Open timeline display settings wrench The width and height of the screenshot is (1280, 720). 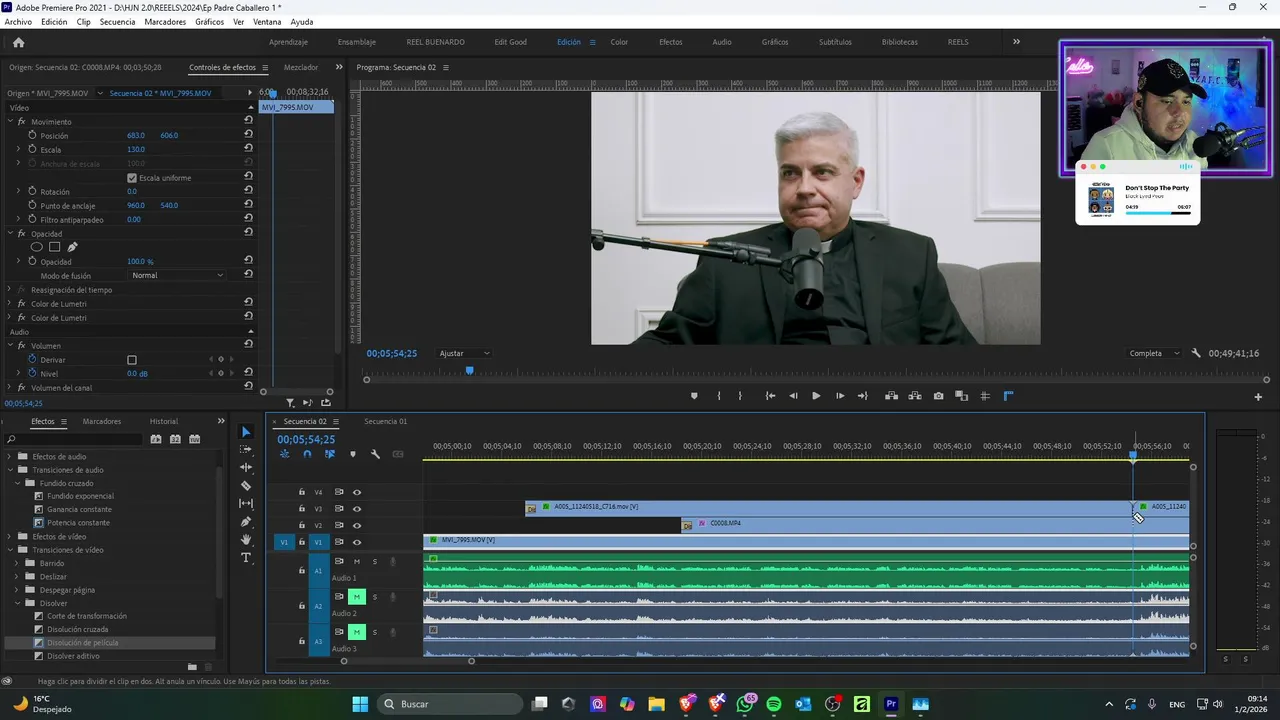(x=375, y=454)
